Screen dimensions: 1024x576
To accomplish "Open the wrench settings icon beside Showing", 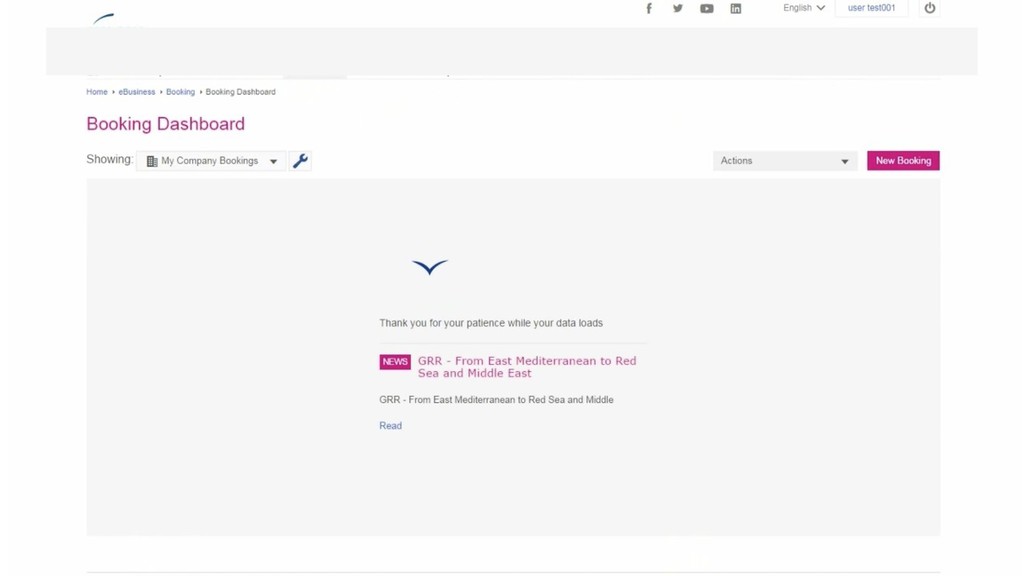I will click(x=300, y=161).
